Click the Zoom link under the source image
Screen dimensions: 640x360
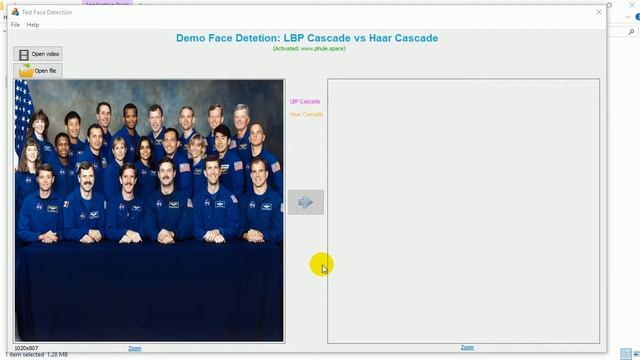pyautogui.click(x=135, y=348)
